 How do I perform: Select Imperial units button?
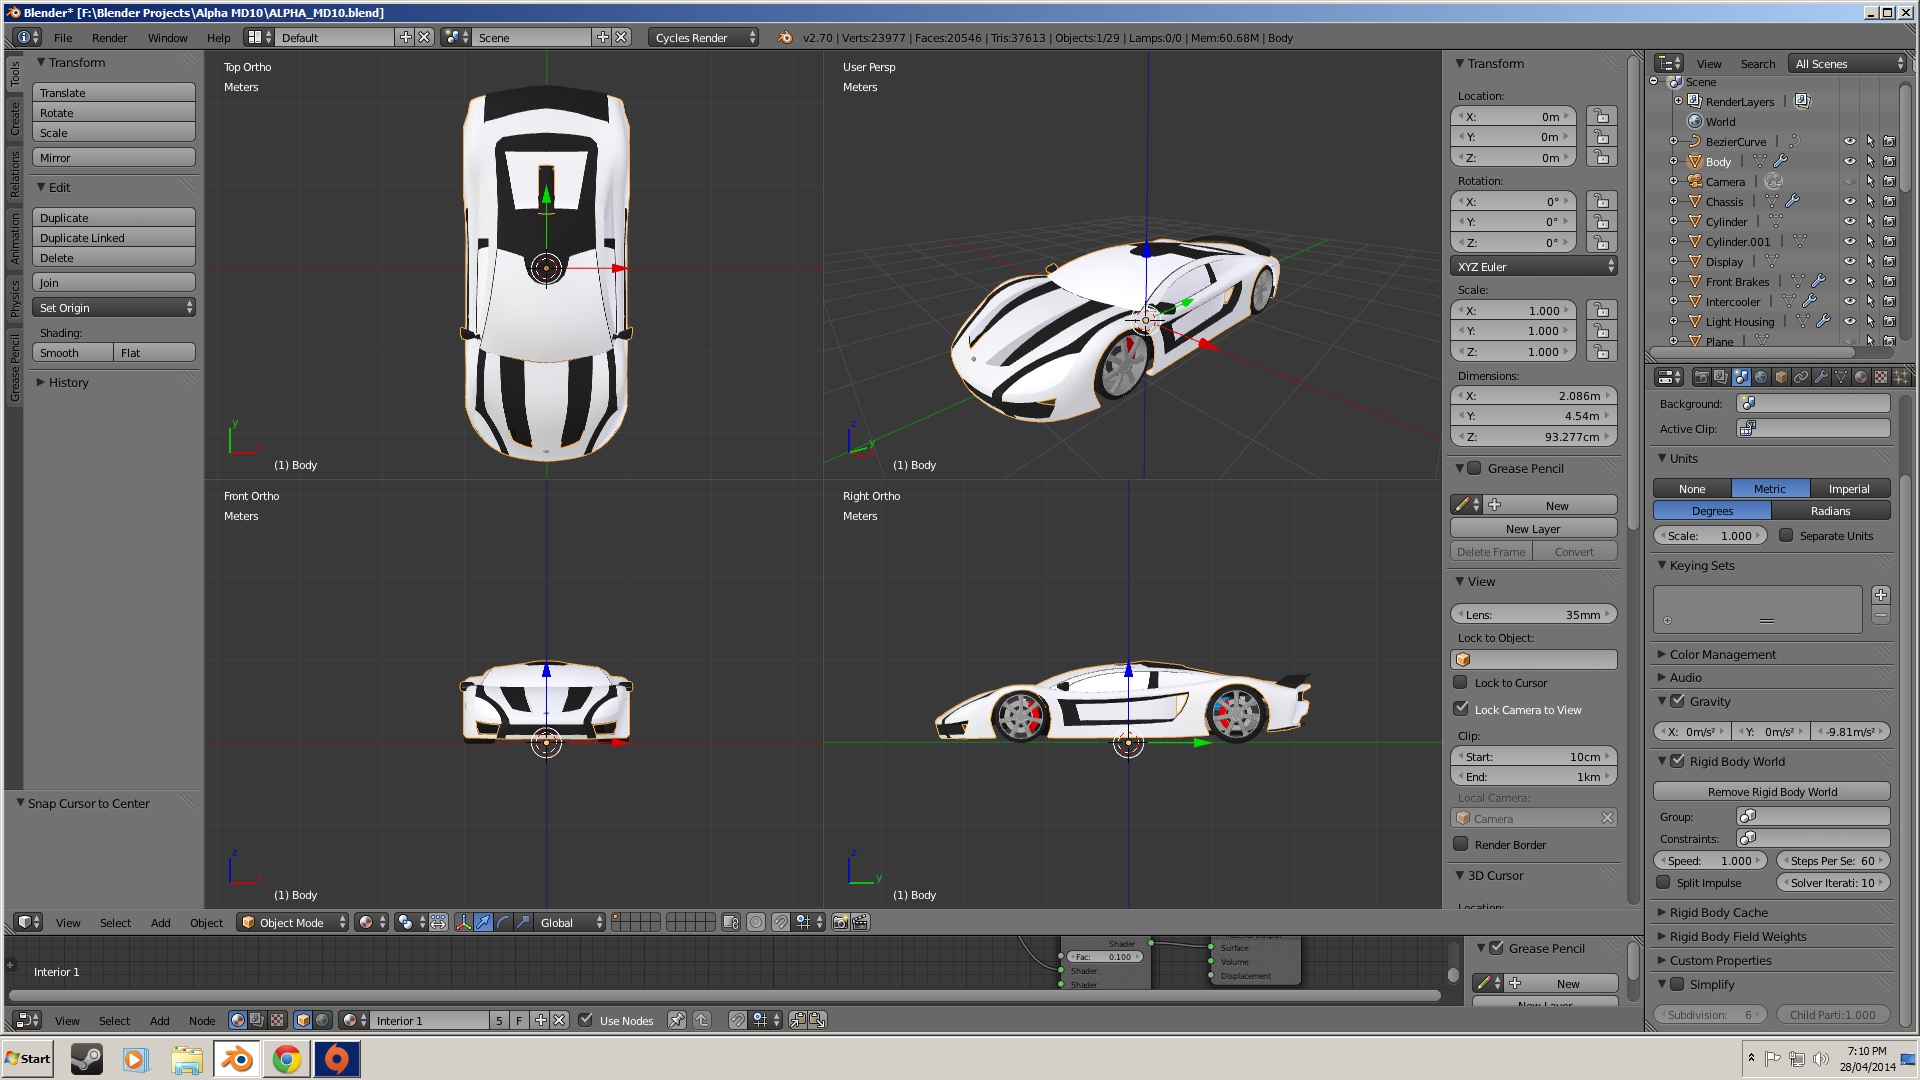pos(1849,488)
